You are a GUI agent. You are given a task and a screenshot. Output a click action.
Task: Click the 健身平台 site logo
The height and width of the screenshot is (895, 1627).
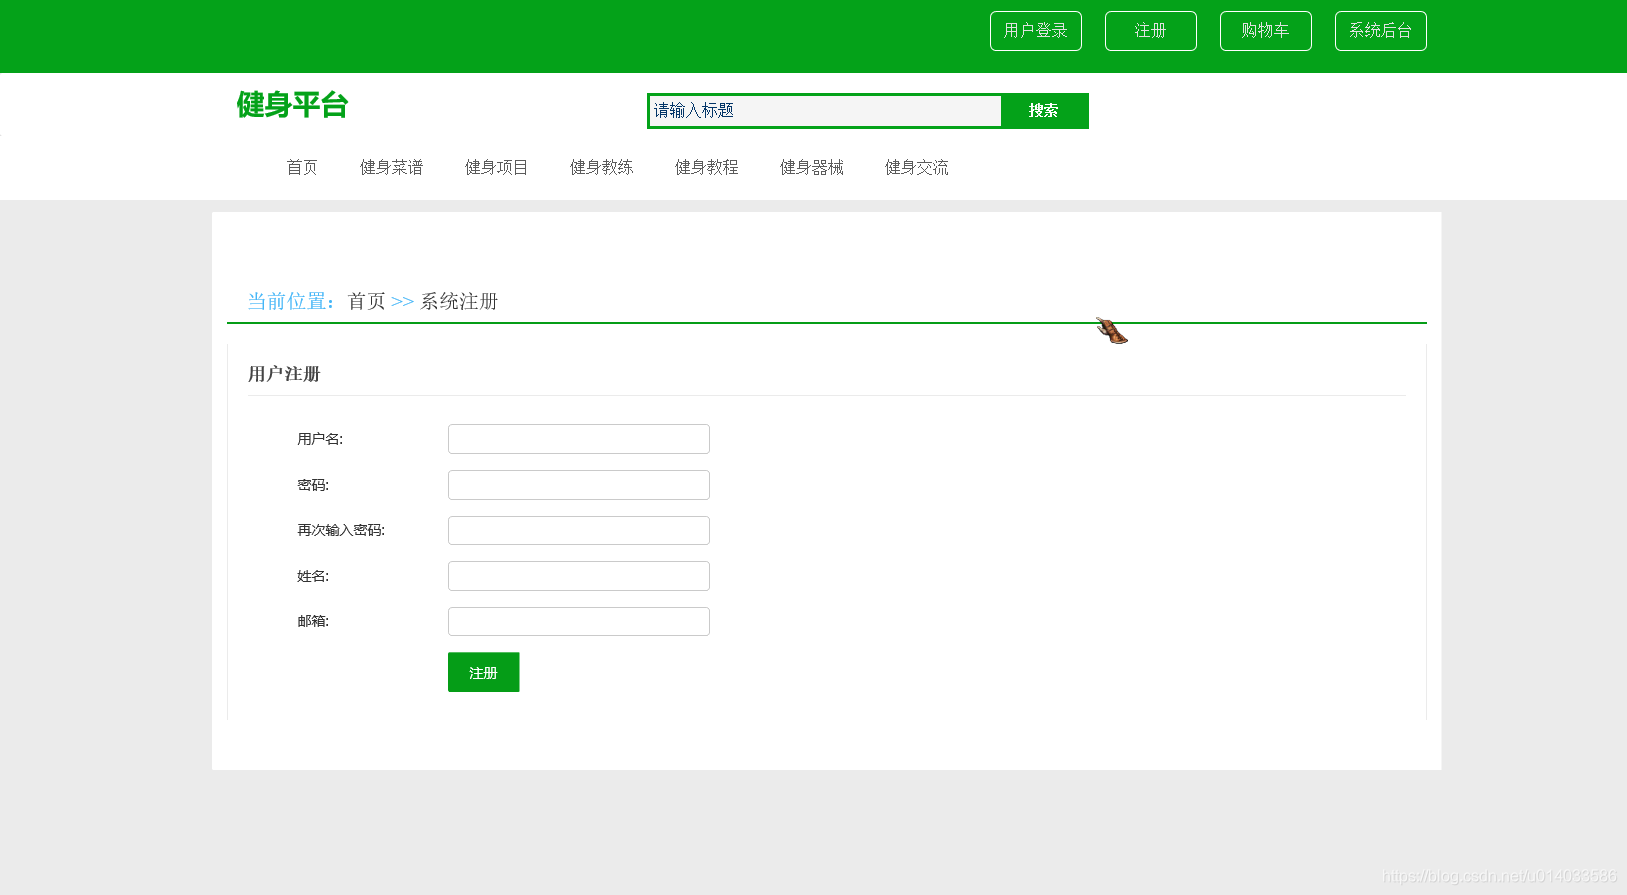pos(292,104)
